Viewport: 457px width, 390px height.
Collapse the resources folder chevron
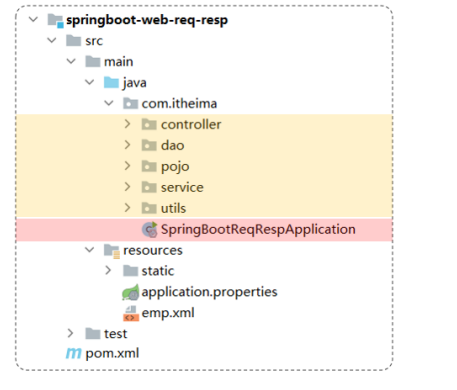tap(89, 250)
